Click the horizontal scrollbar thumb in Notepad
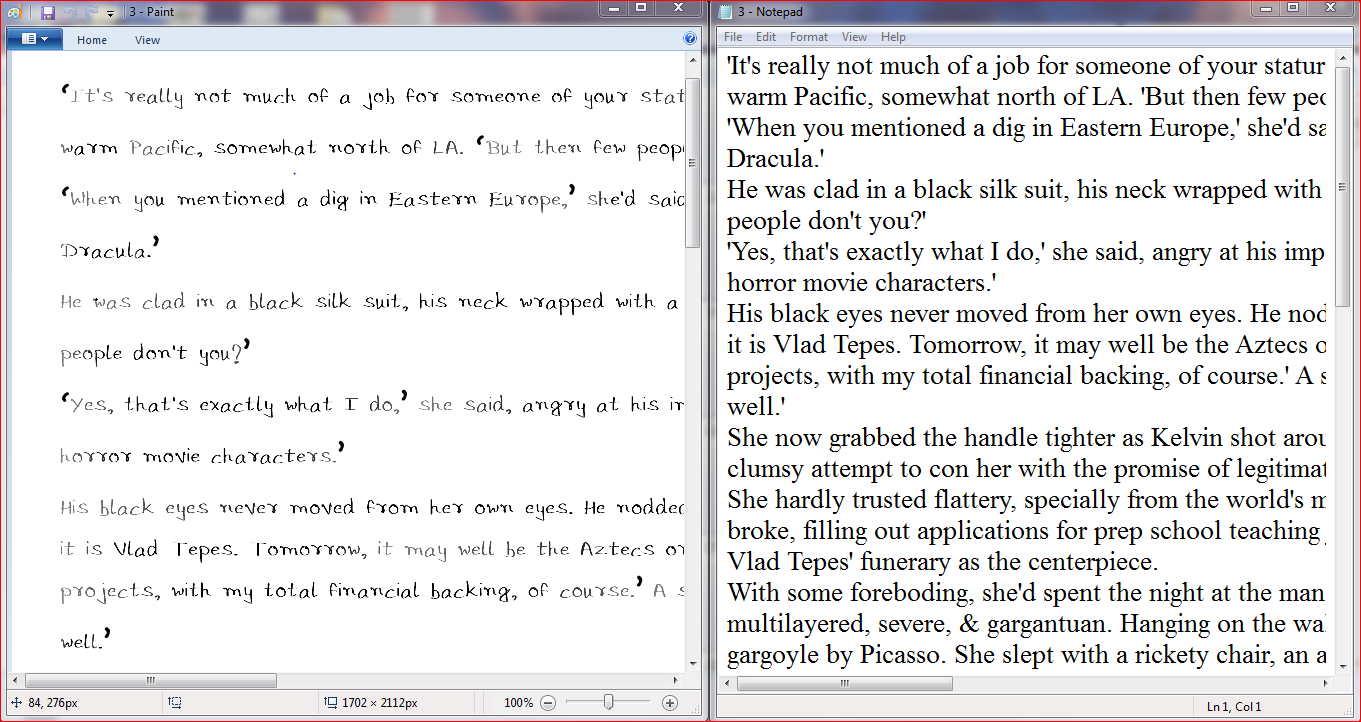1361x722 pixels. click(x=845, y=684)
